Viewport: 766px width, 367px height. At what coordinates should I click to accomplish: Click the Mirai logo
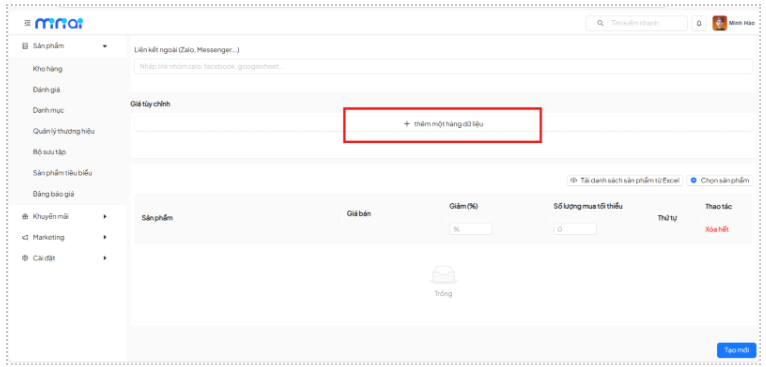point(59,23)
